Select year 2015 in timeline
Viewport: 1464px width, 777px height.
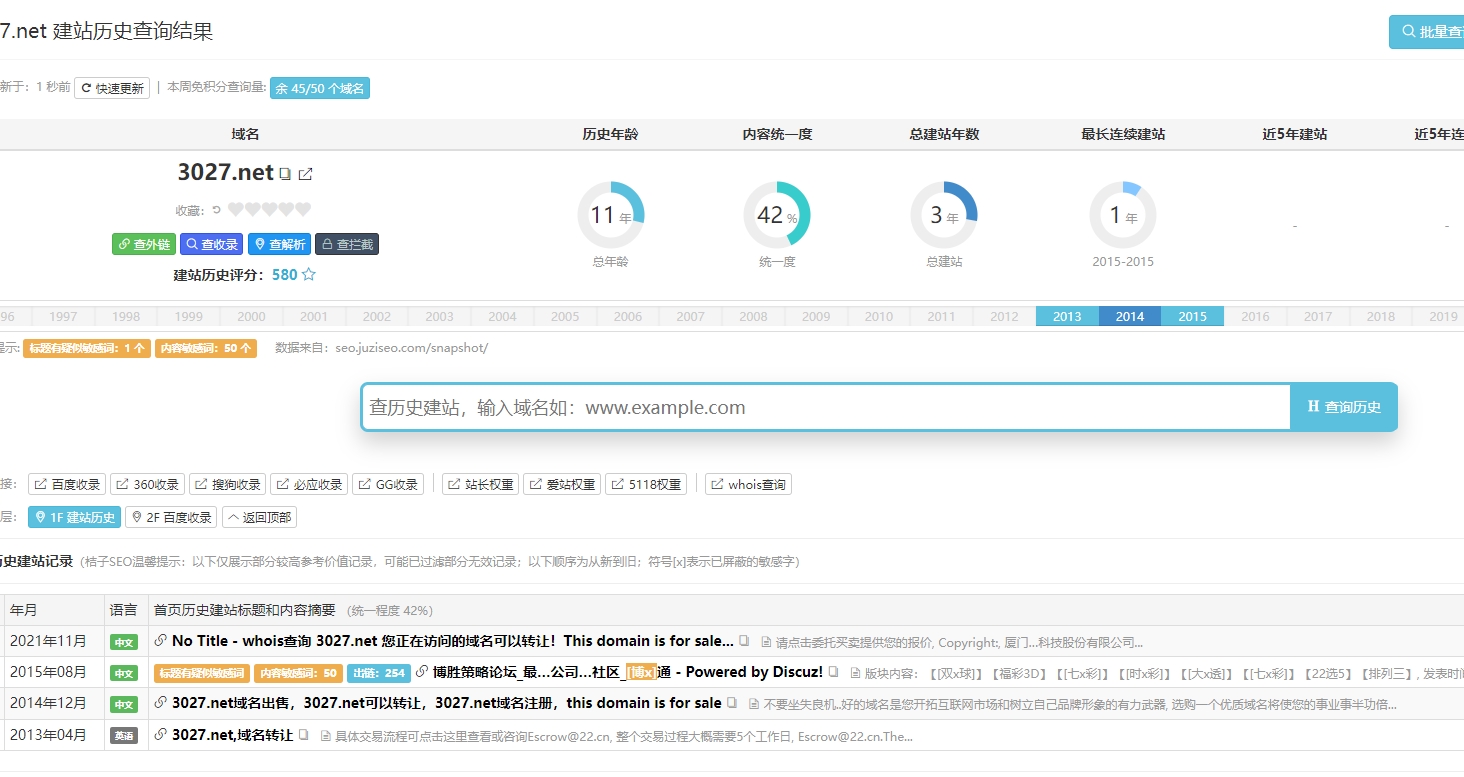coord(1192,316)
